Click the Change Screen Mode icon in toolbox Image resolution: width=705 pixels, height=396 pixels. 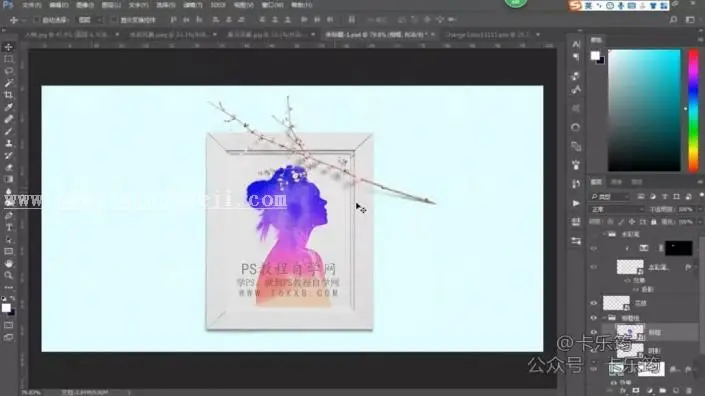9,337
